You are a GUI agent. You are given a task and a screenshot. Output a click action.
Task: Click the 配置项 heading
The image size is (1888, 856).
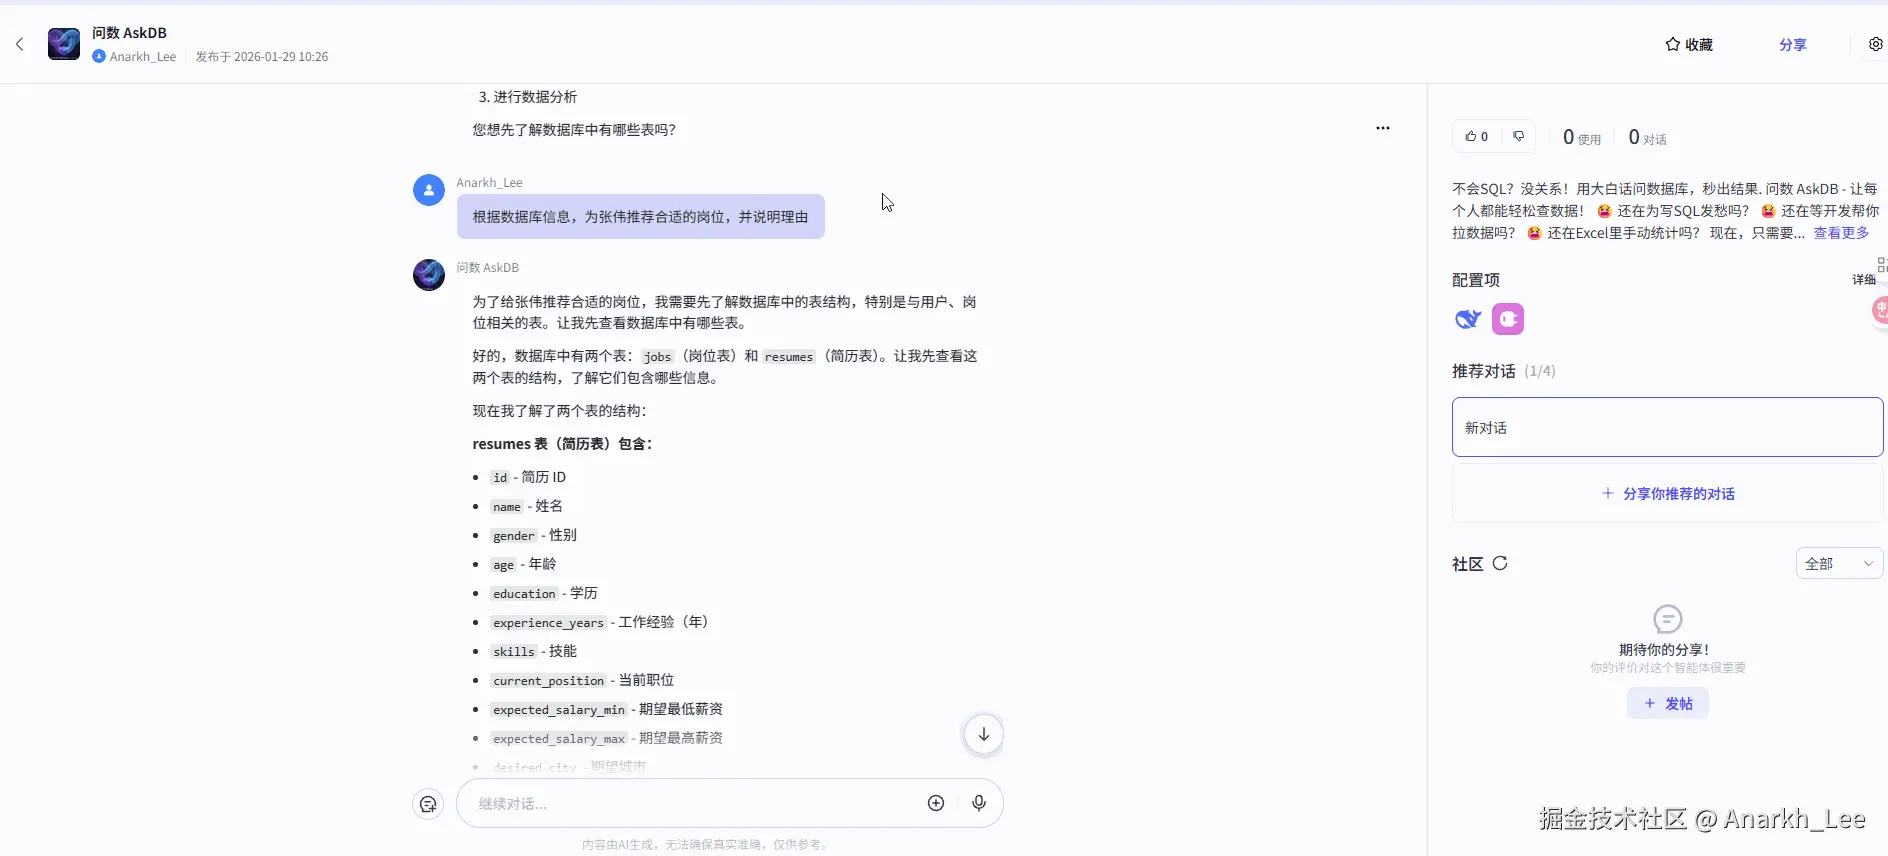(x=1476, y=280)
